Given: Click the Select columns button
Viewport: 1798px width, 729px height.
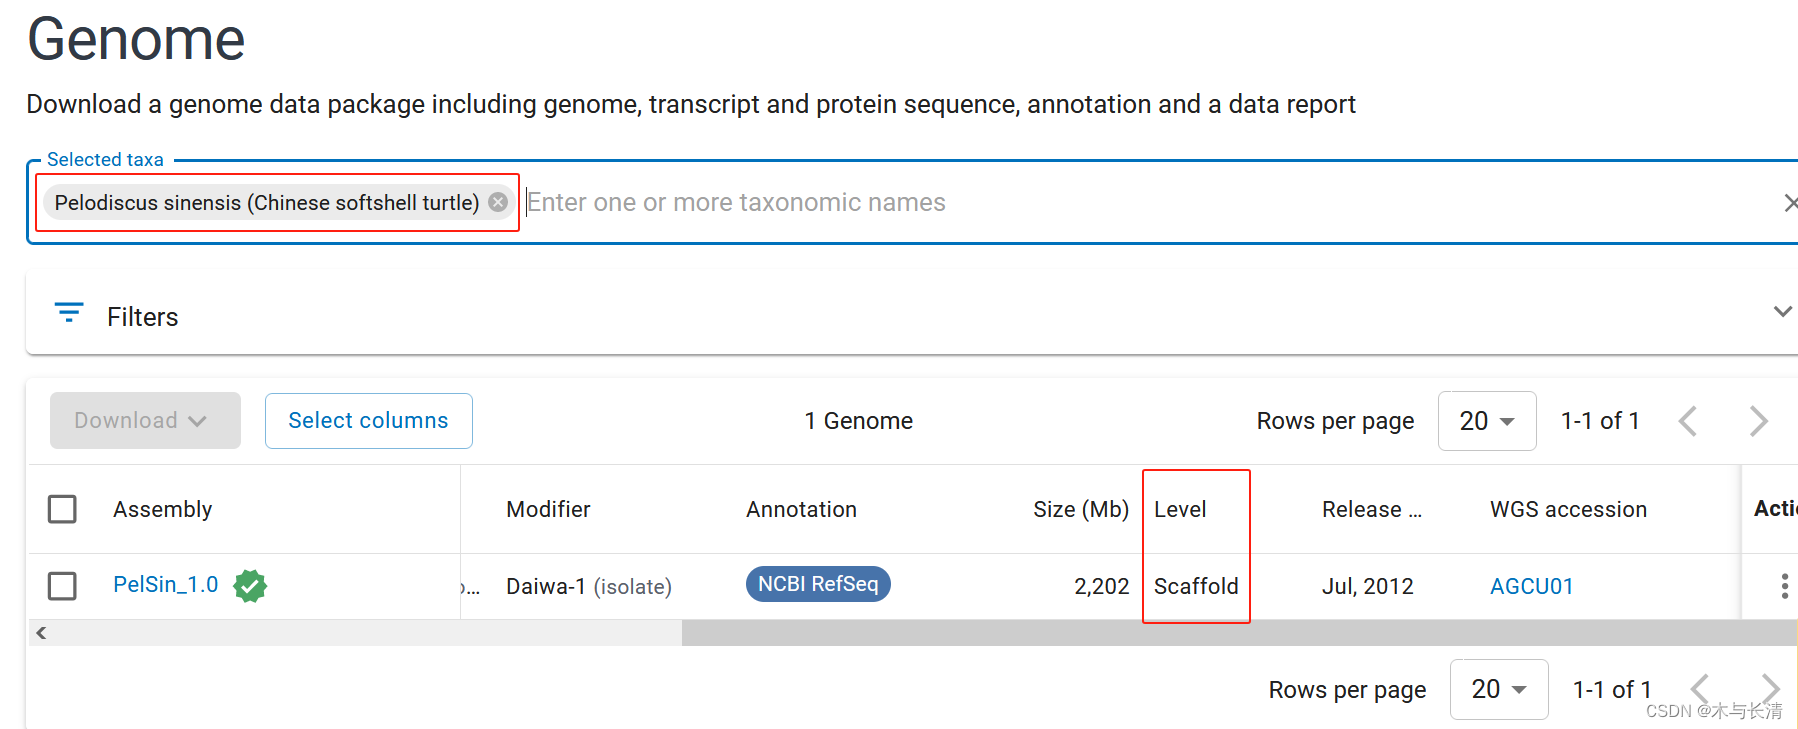Looking at the screenshot, I should click(x=368, y=421).
